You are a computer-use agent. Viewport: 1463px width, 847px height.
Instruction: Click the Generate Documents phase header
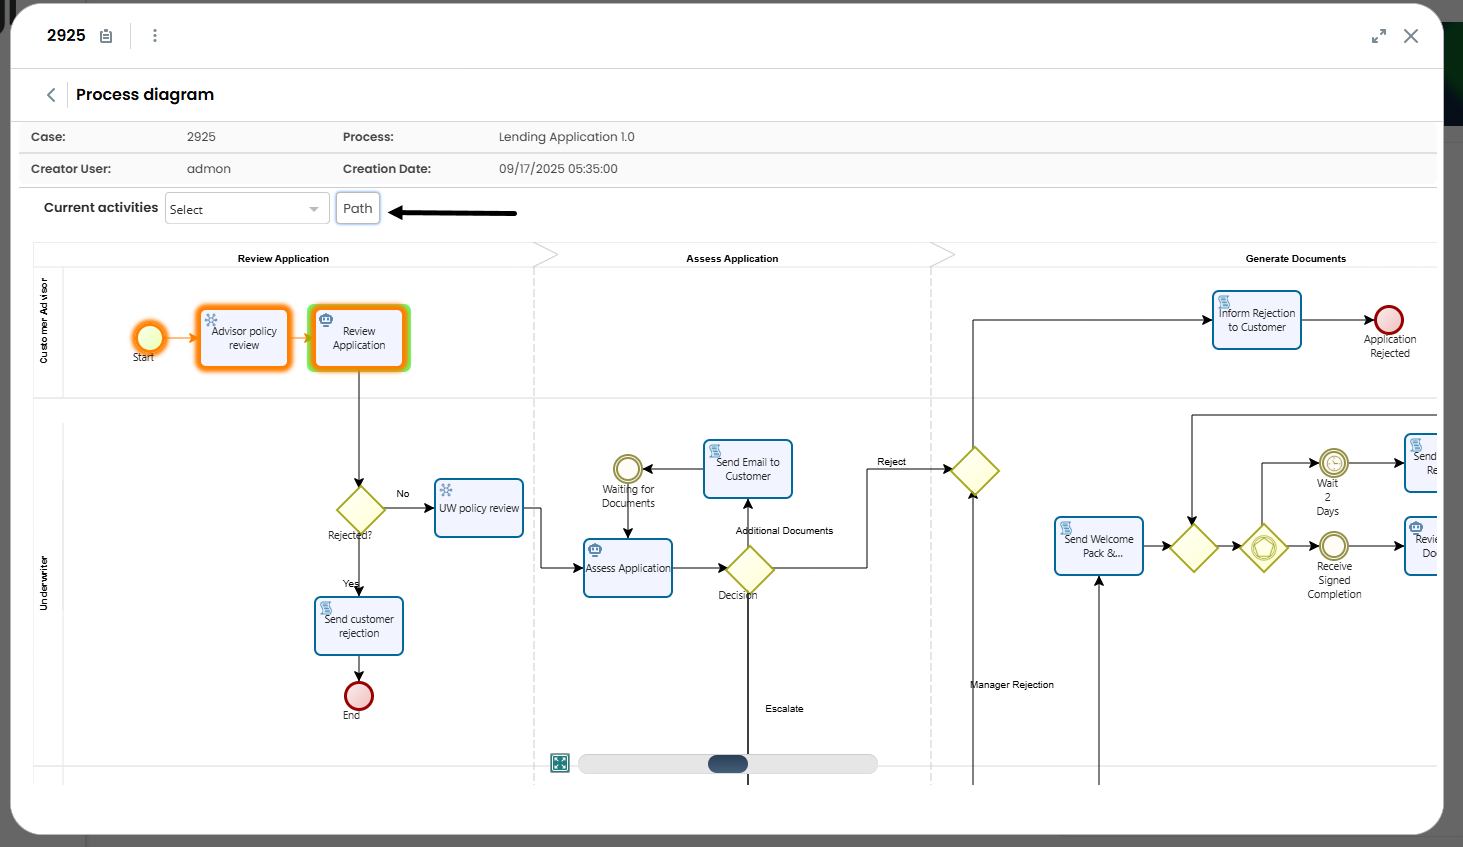(1295, 257)
